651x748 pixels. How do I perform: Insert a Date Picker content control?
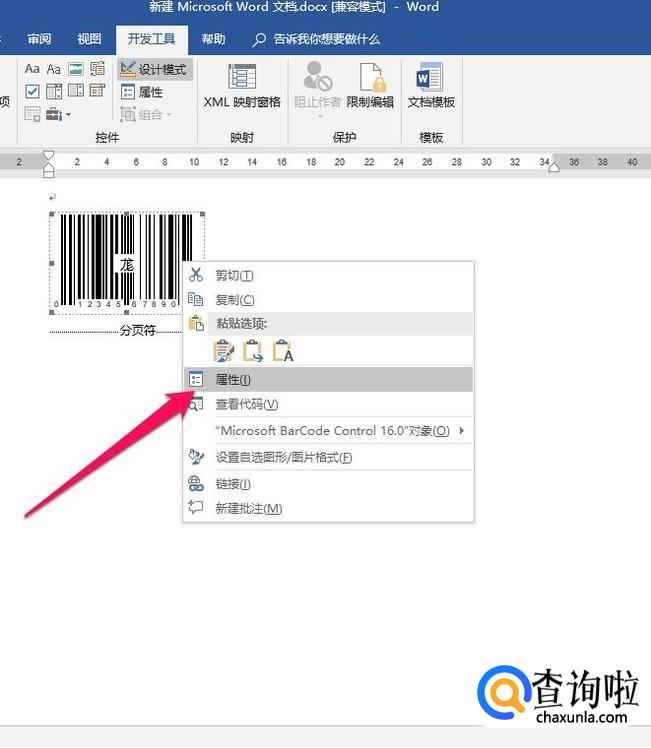point(97,91)
